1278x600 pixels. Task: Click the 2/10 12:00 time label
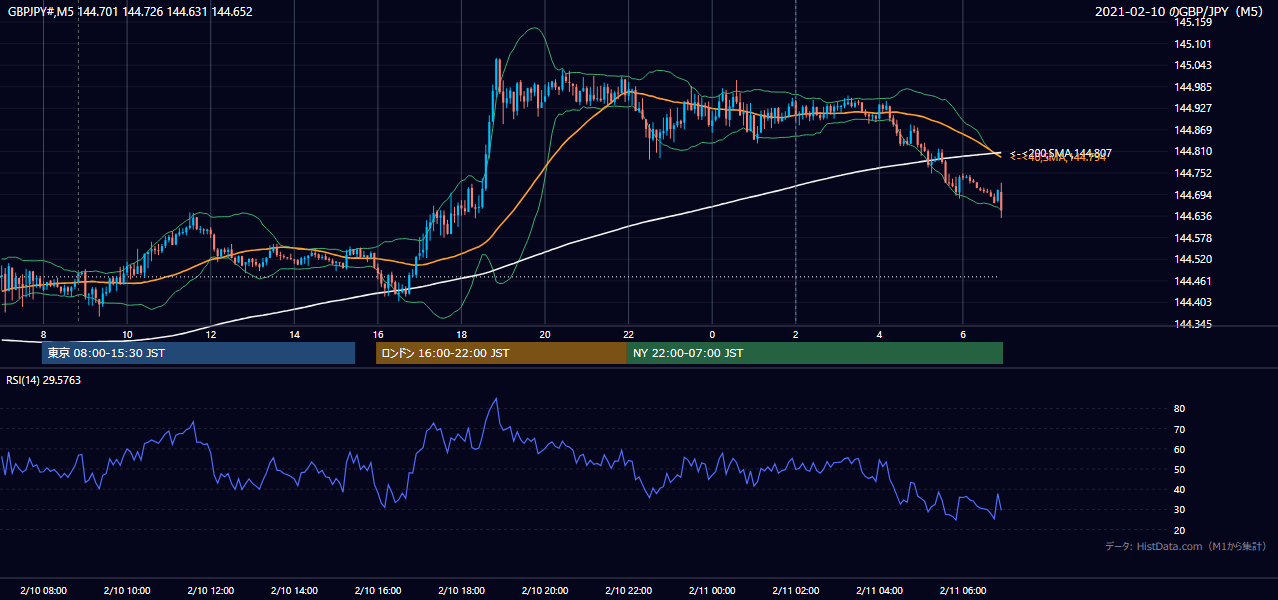(210, 591)
